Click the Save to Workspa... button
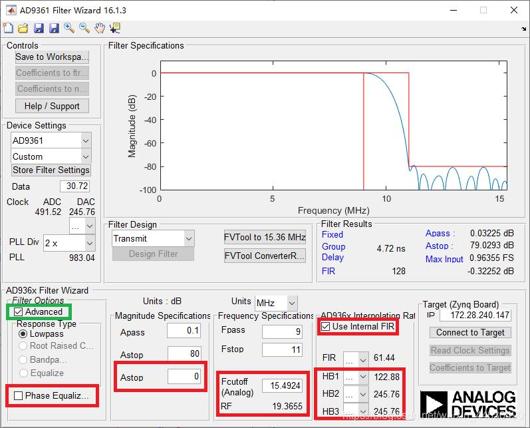Viewport: 530px width, 428px height. tap(52, 57)
